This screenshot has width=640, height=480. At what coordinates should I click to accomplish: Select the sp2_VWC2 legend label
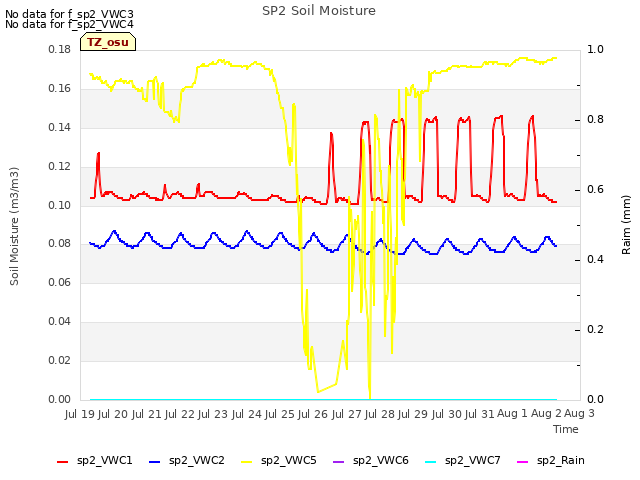coord(197,460)
